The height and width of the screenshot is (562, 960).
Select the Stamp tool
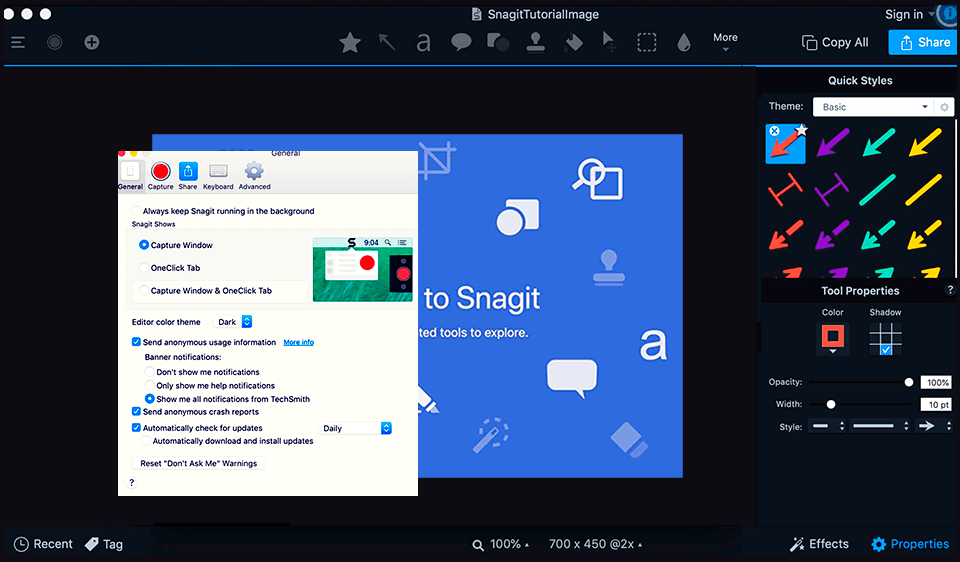point(536,42)
